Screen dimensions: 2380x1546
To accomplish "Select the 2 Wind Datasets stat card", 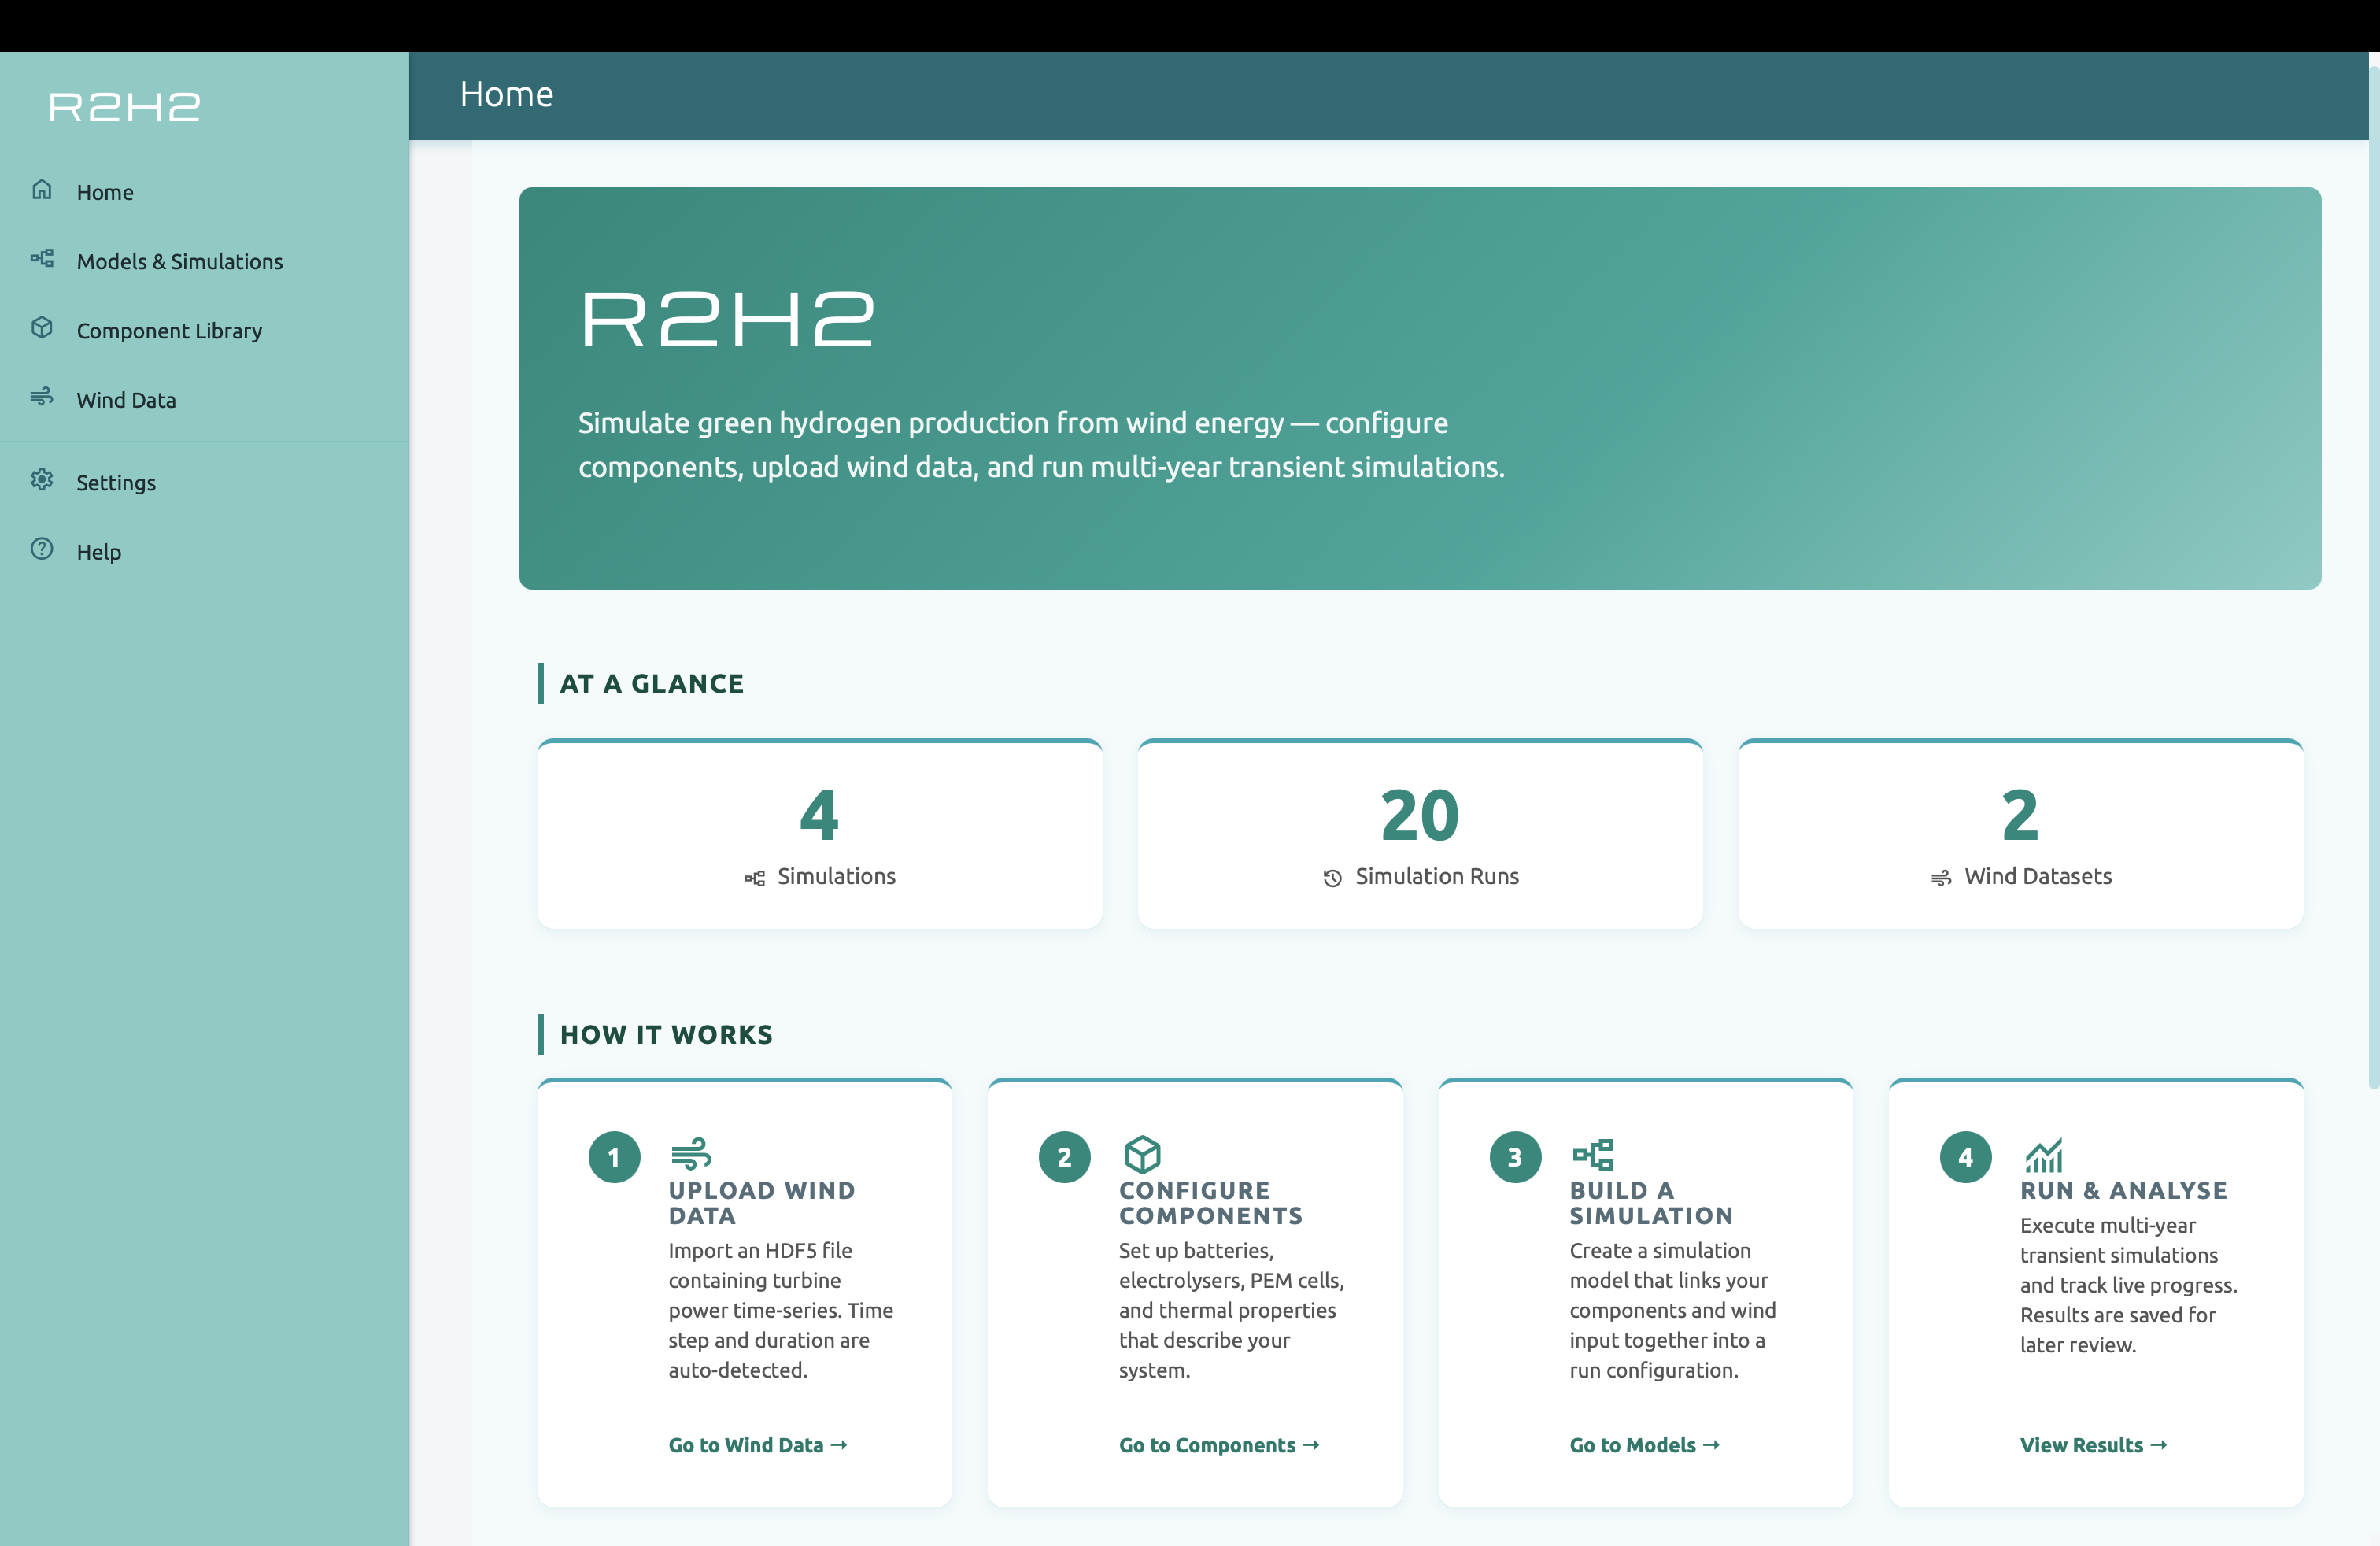I will point(2021,834).
